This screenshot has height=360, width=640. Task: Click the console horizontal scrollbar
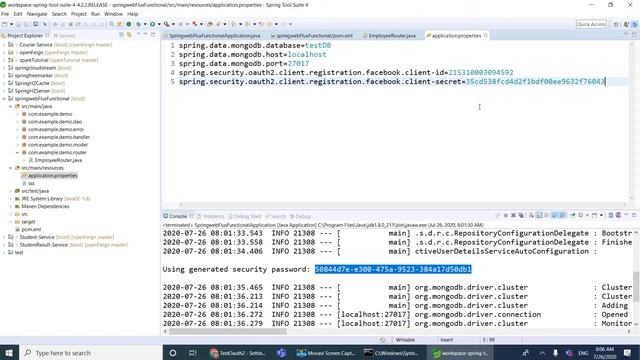click(x=228, y=331)
